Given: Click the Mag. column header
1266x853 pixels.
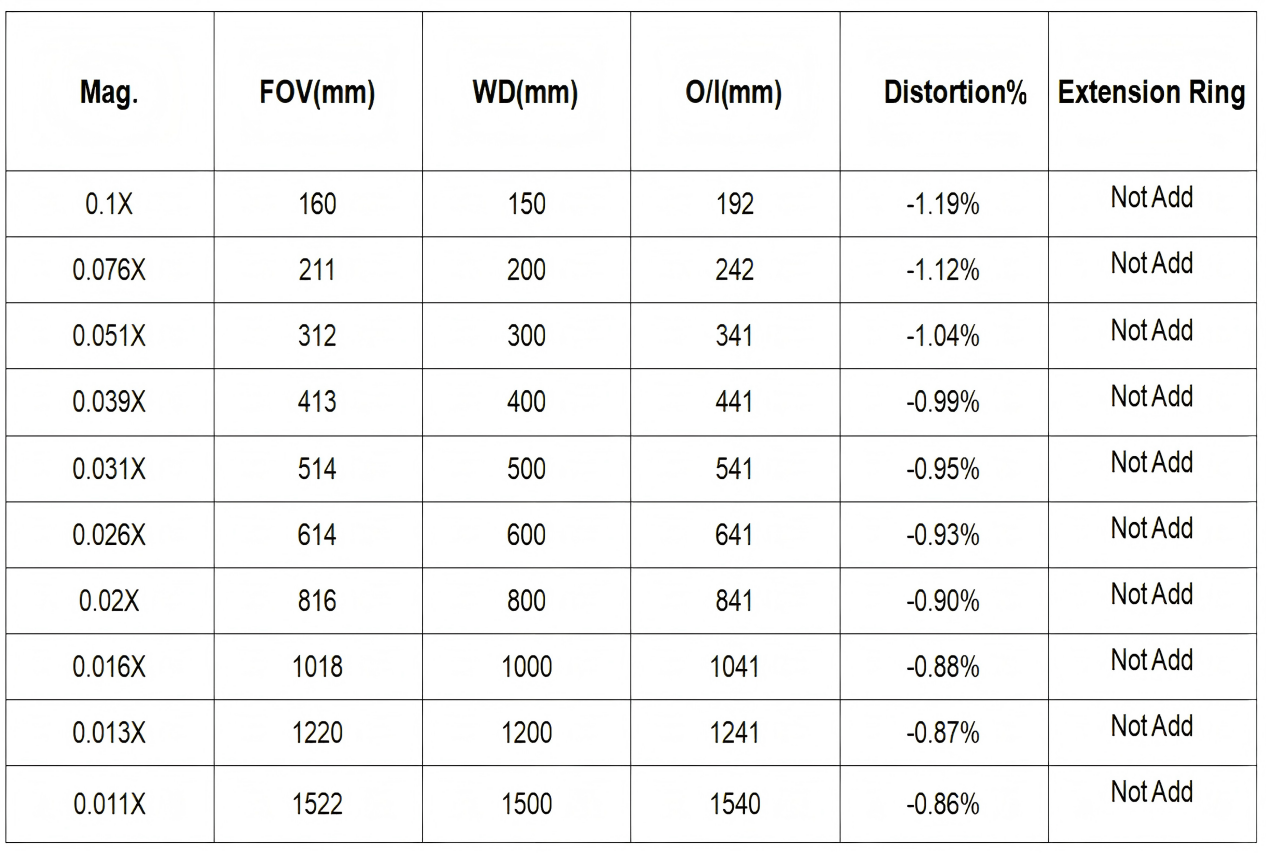Looking at the screenshot, I should pyautogui.click(x=109, y=94).
